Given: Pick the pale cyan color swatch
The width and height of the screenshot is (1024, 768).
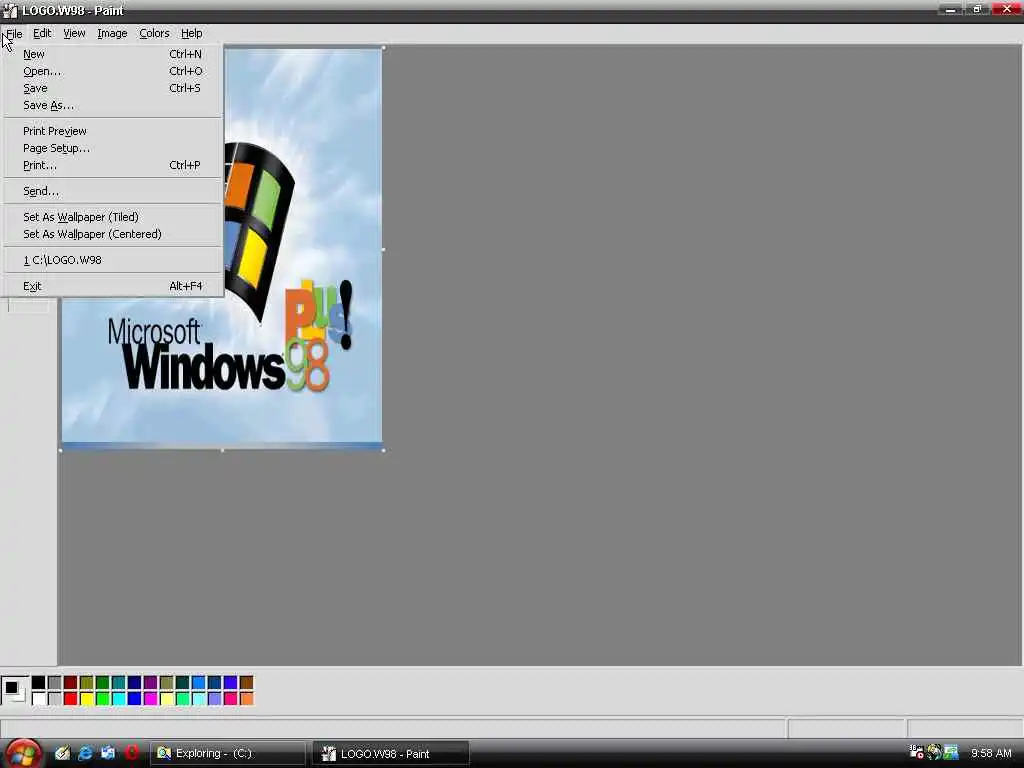Looking at the screenshot, I should click(x=199, y=699).
